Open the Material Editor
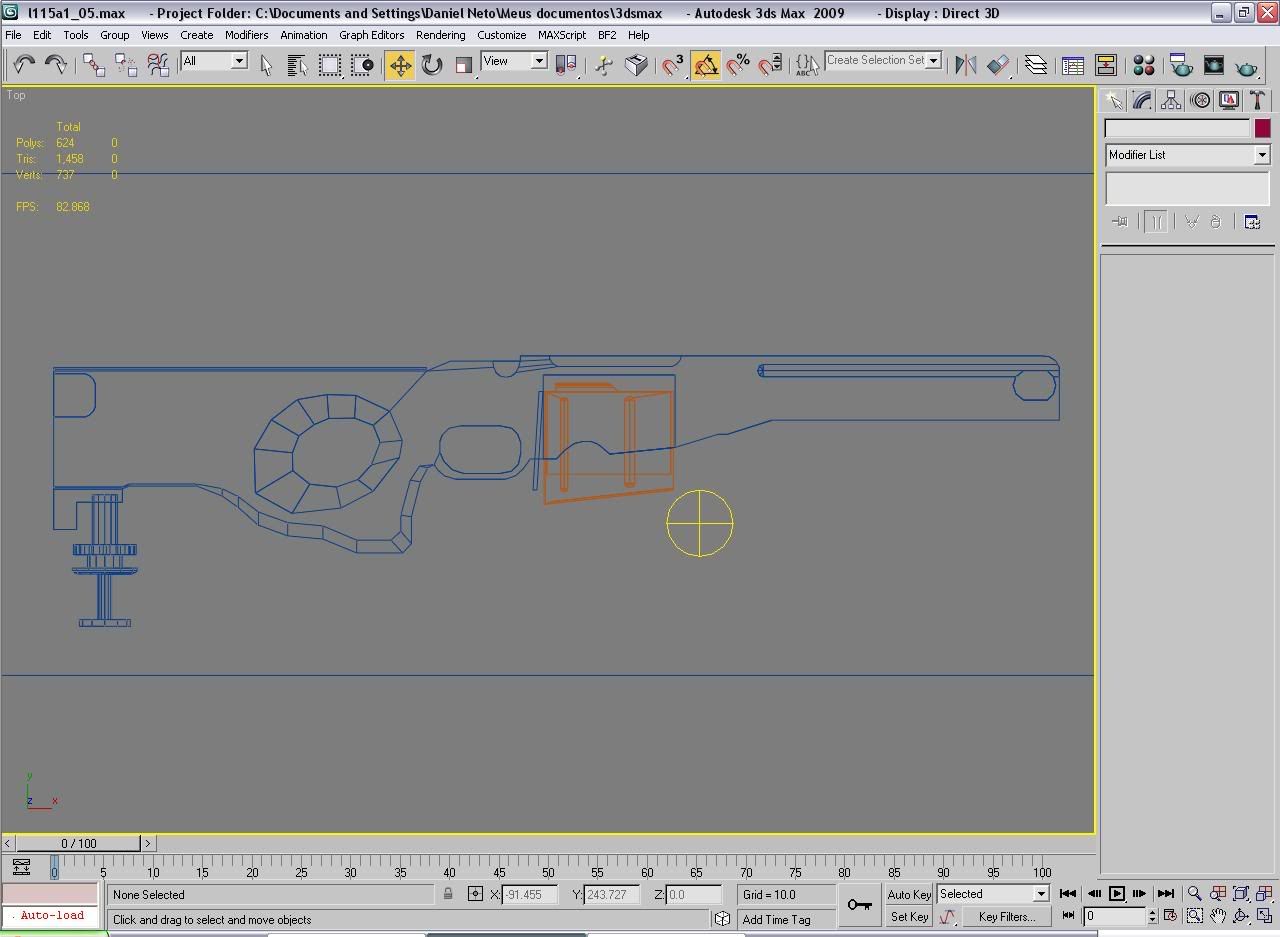 (x=1144, y=66)
